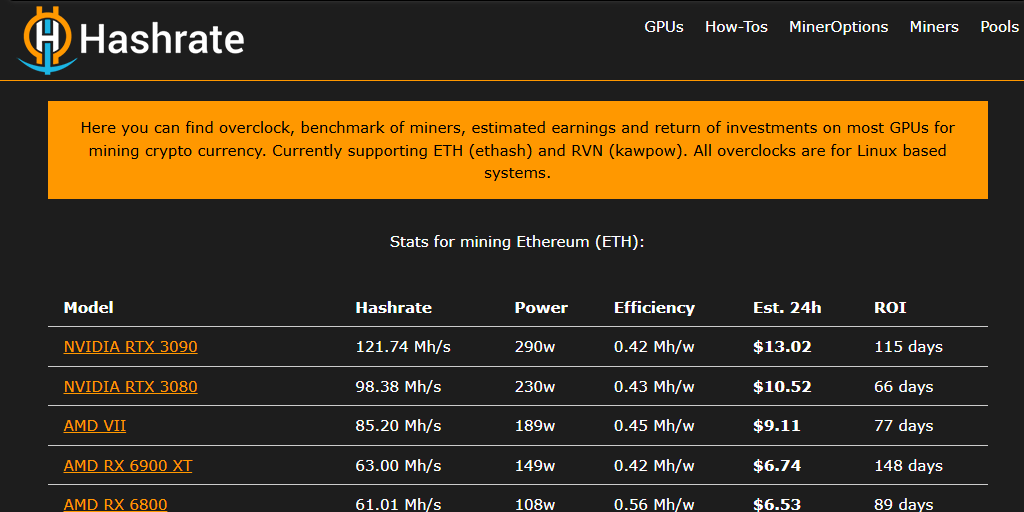Click the ROI column header
This screenshot has height=512, width=1024.
tap(890, 307)
